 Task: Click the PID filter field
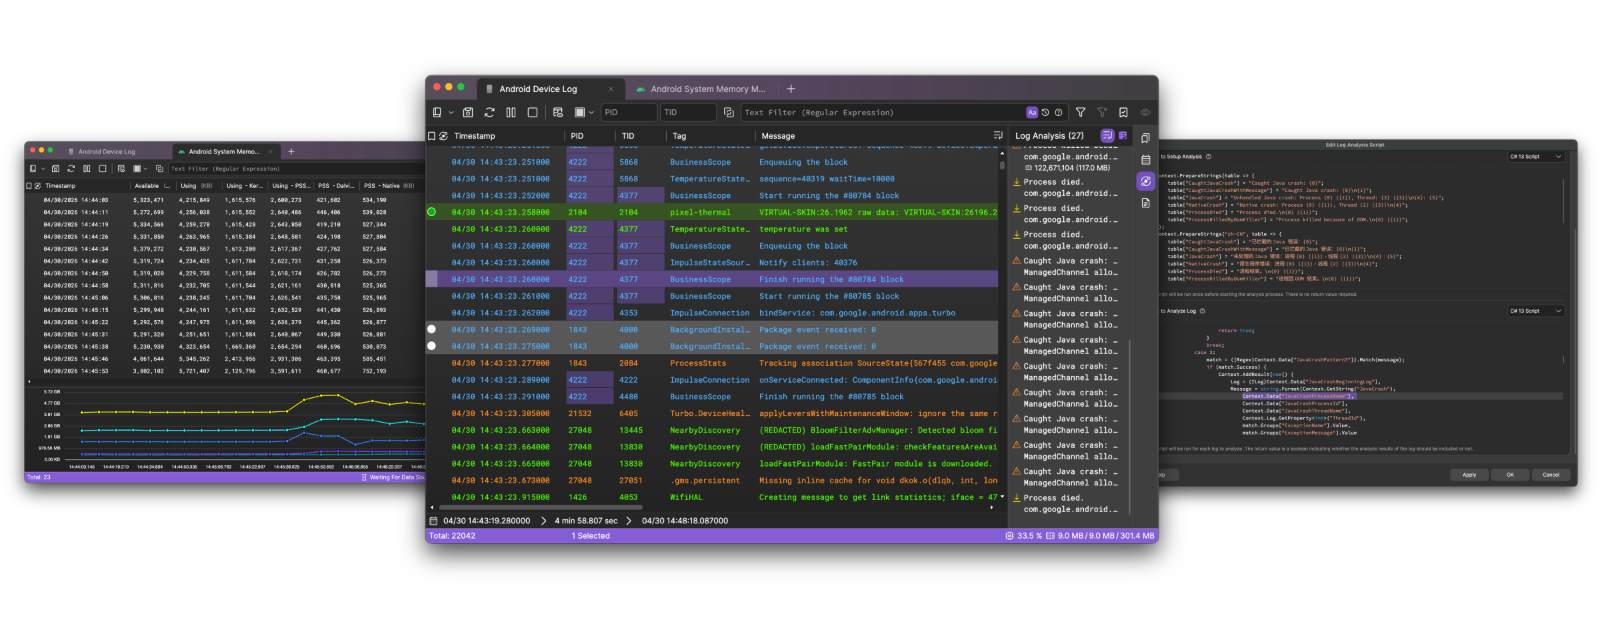click(629, 112)
